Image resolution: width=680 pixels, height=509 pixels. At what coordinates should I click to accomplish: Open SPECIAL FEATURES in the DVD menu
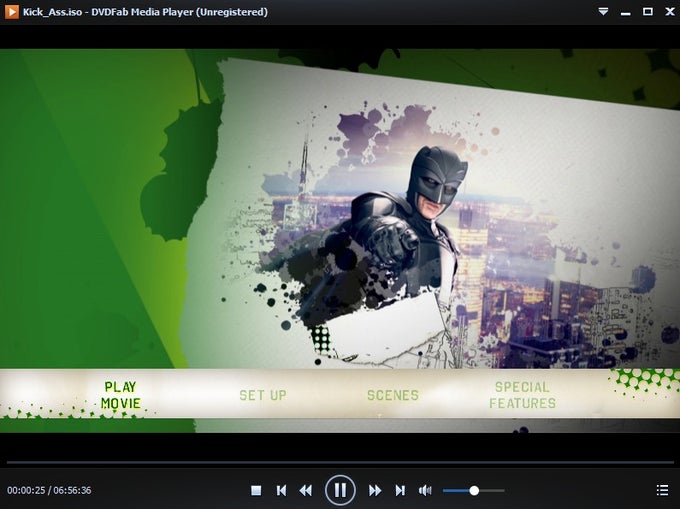(x=523, y=395)
